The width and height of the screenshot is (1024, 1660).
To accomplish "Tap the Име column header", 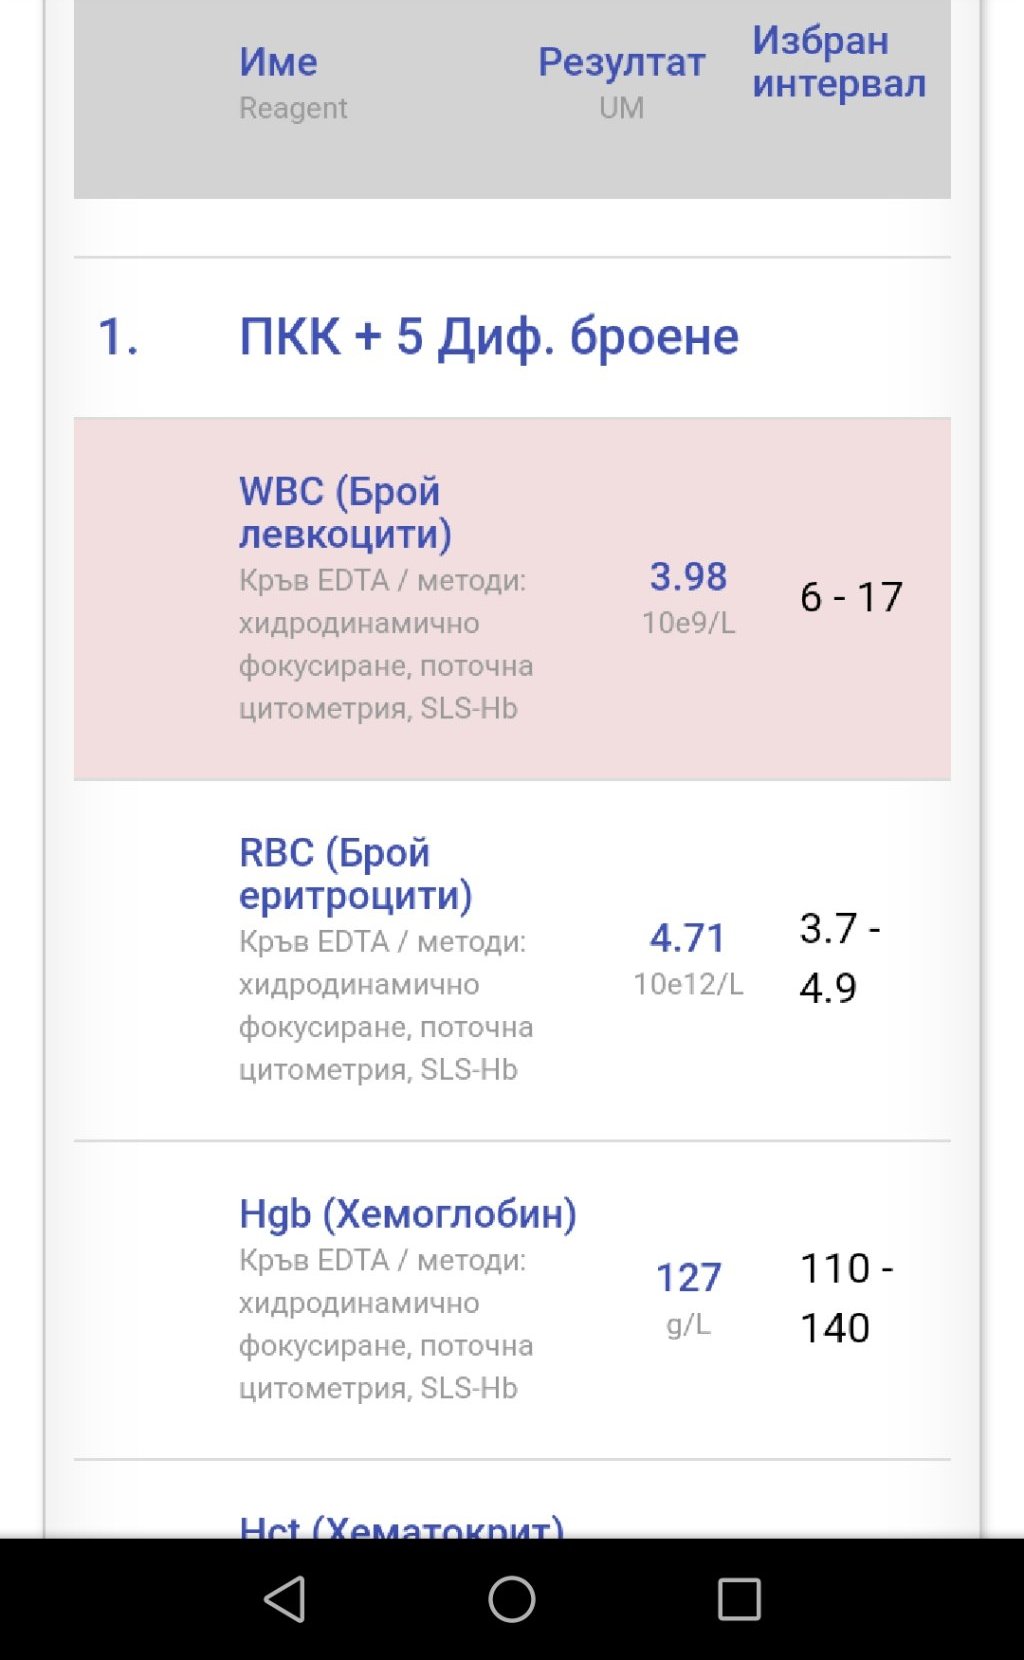I will point(278,62).
